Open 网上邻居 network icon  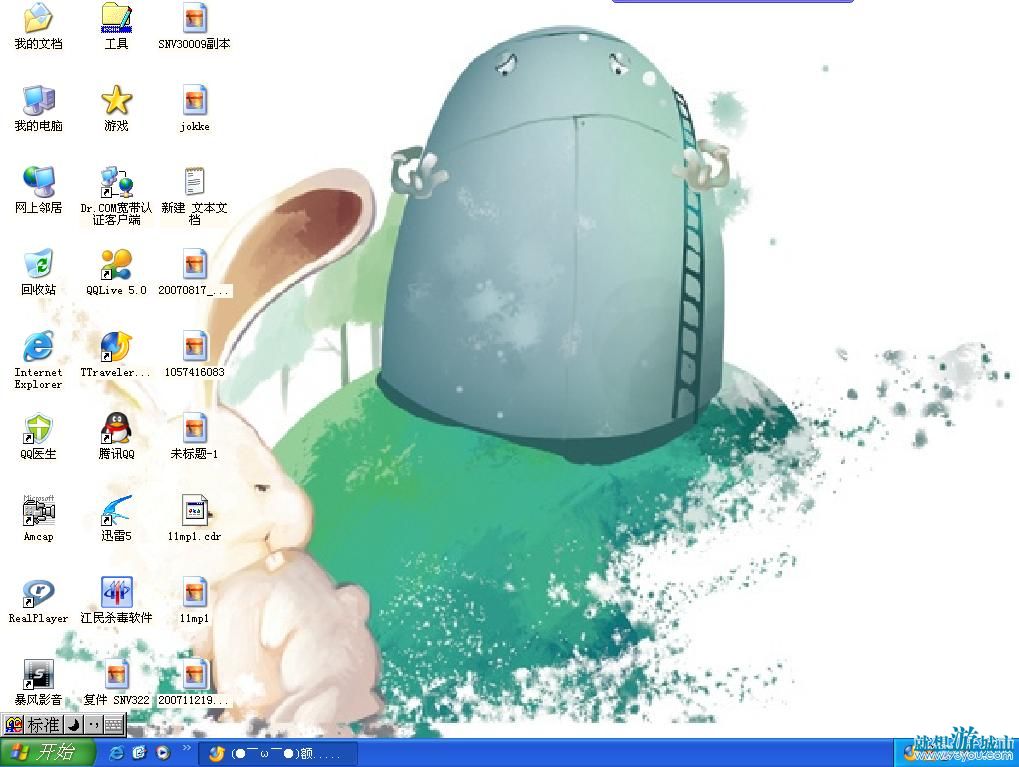38,190
